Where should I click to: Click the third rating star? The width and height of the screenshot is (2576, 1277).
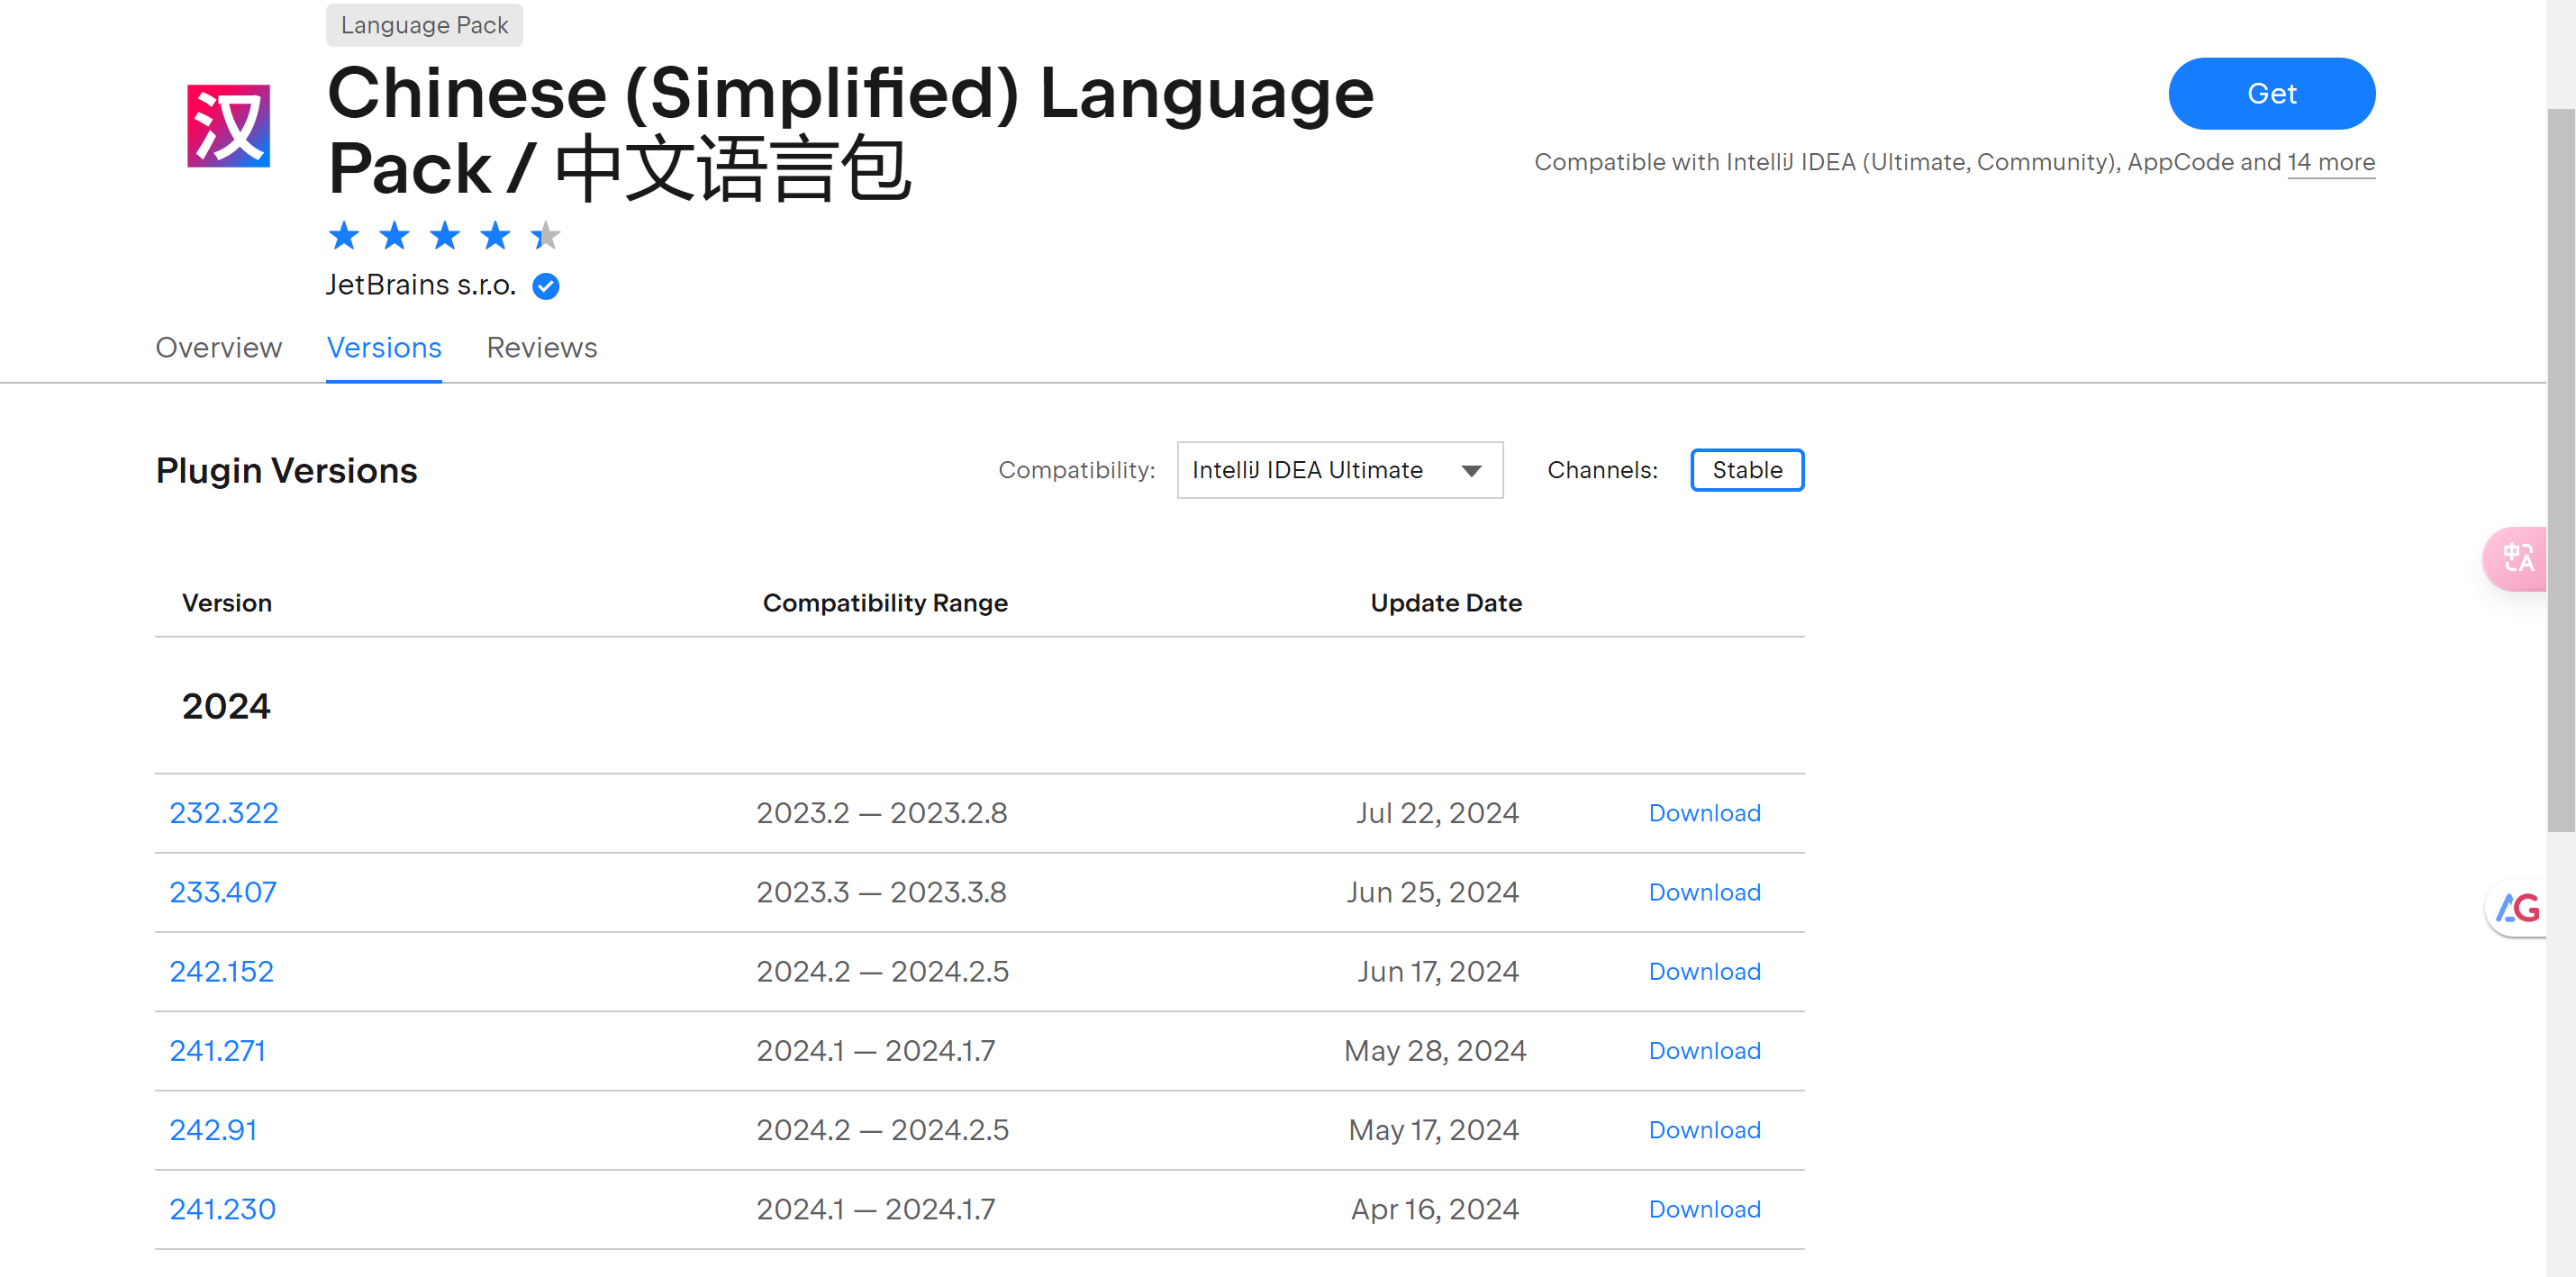444,236
